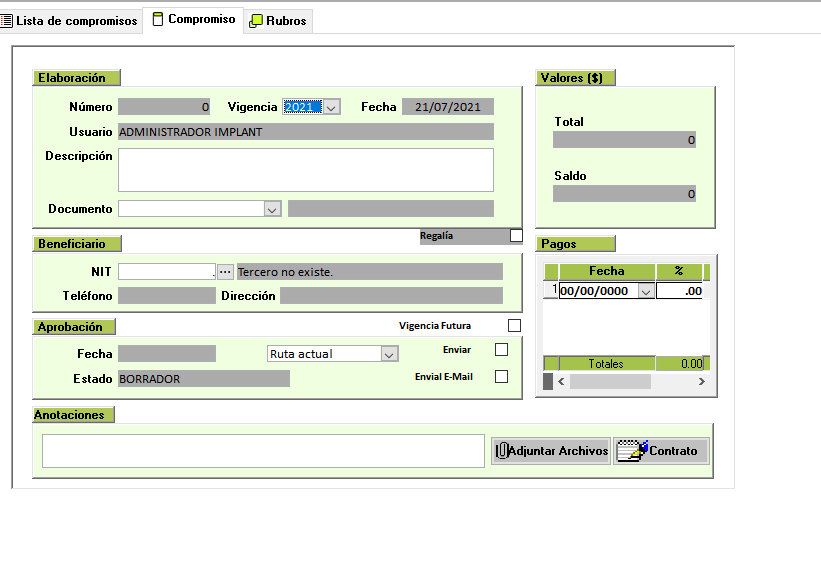Select the Compromiso tab
821x576 pixels.
pyautogui.click(x=194, y=20)
